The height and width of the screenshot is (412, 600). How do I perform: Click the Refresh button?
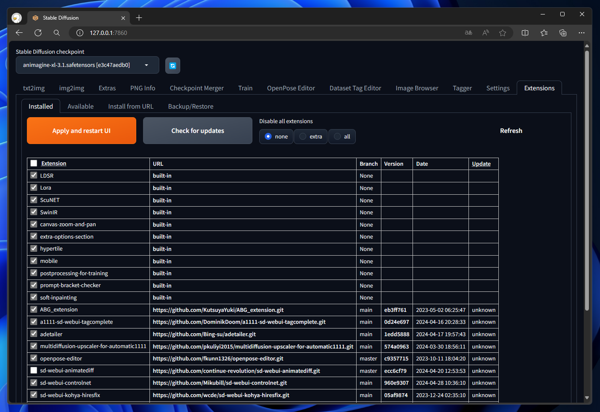[511, 131]
